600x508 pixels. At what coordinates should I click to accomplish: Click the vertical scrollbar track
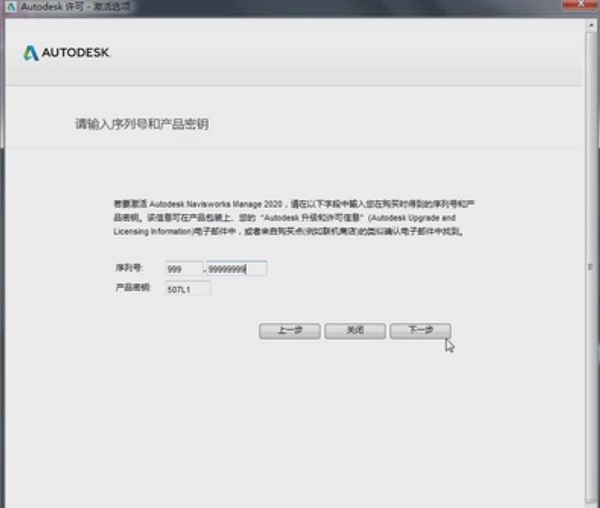(x=590, y=266)
